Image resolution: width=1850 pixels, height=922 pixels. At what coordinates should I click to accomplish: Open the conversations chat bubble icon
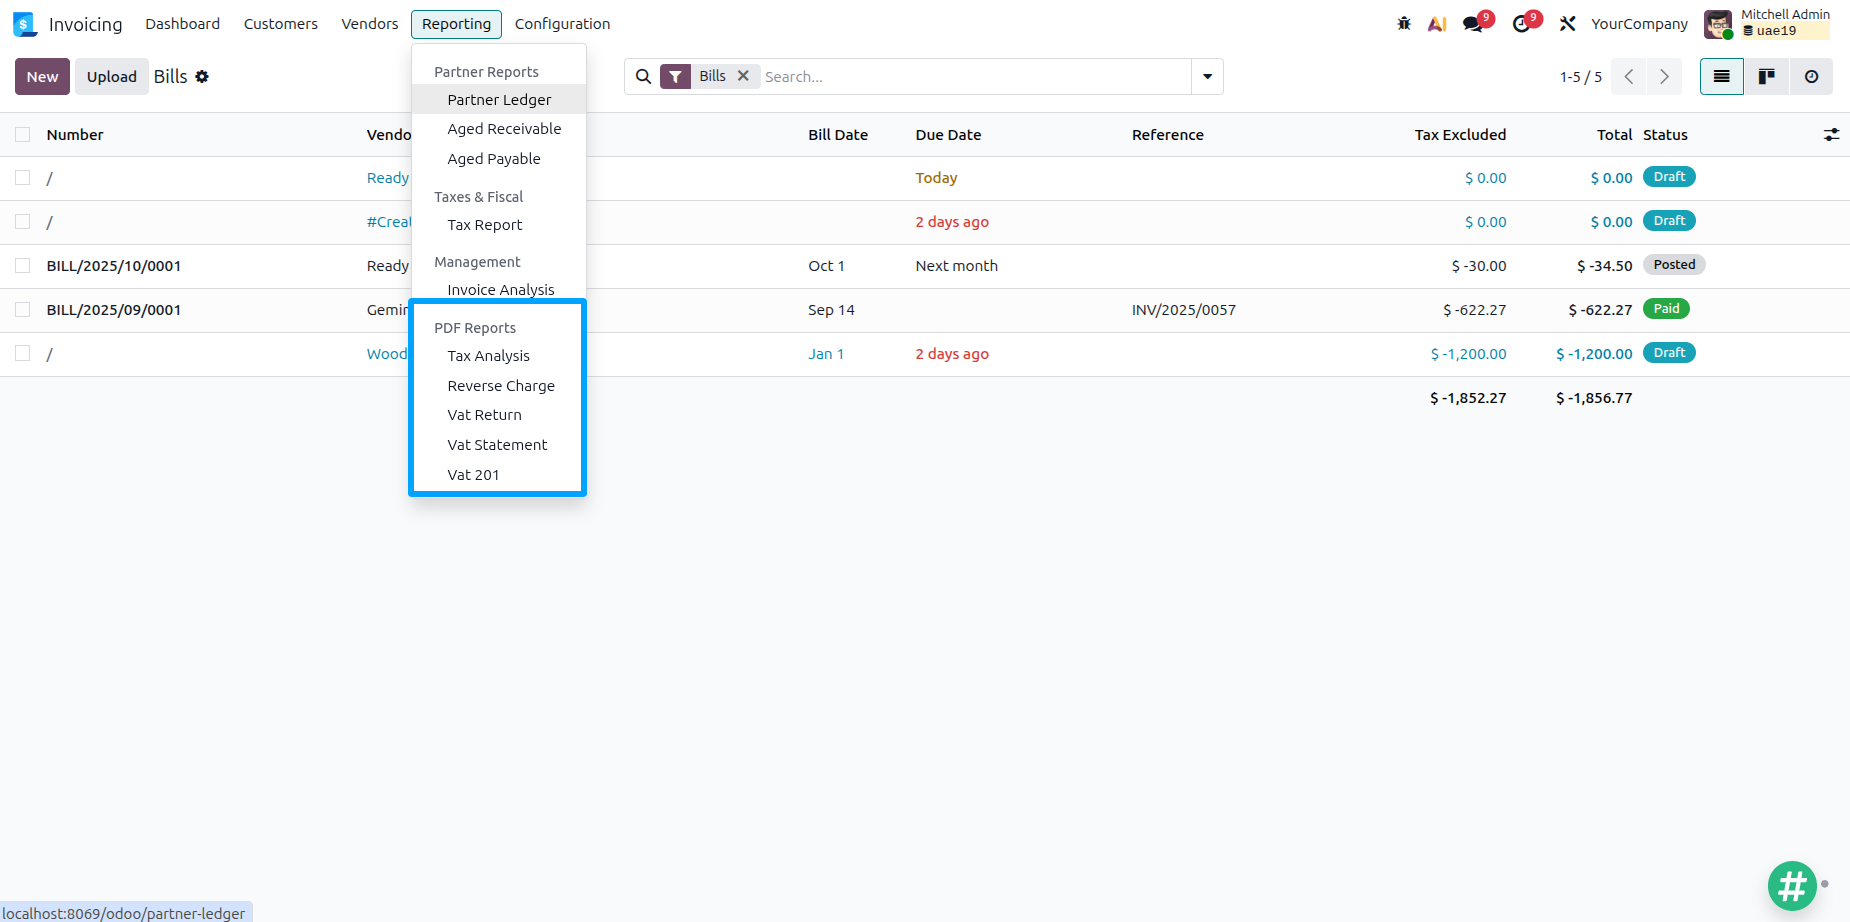1473,24
